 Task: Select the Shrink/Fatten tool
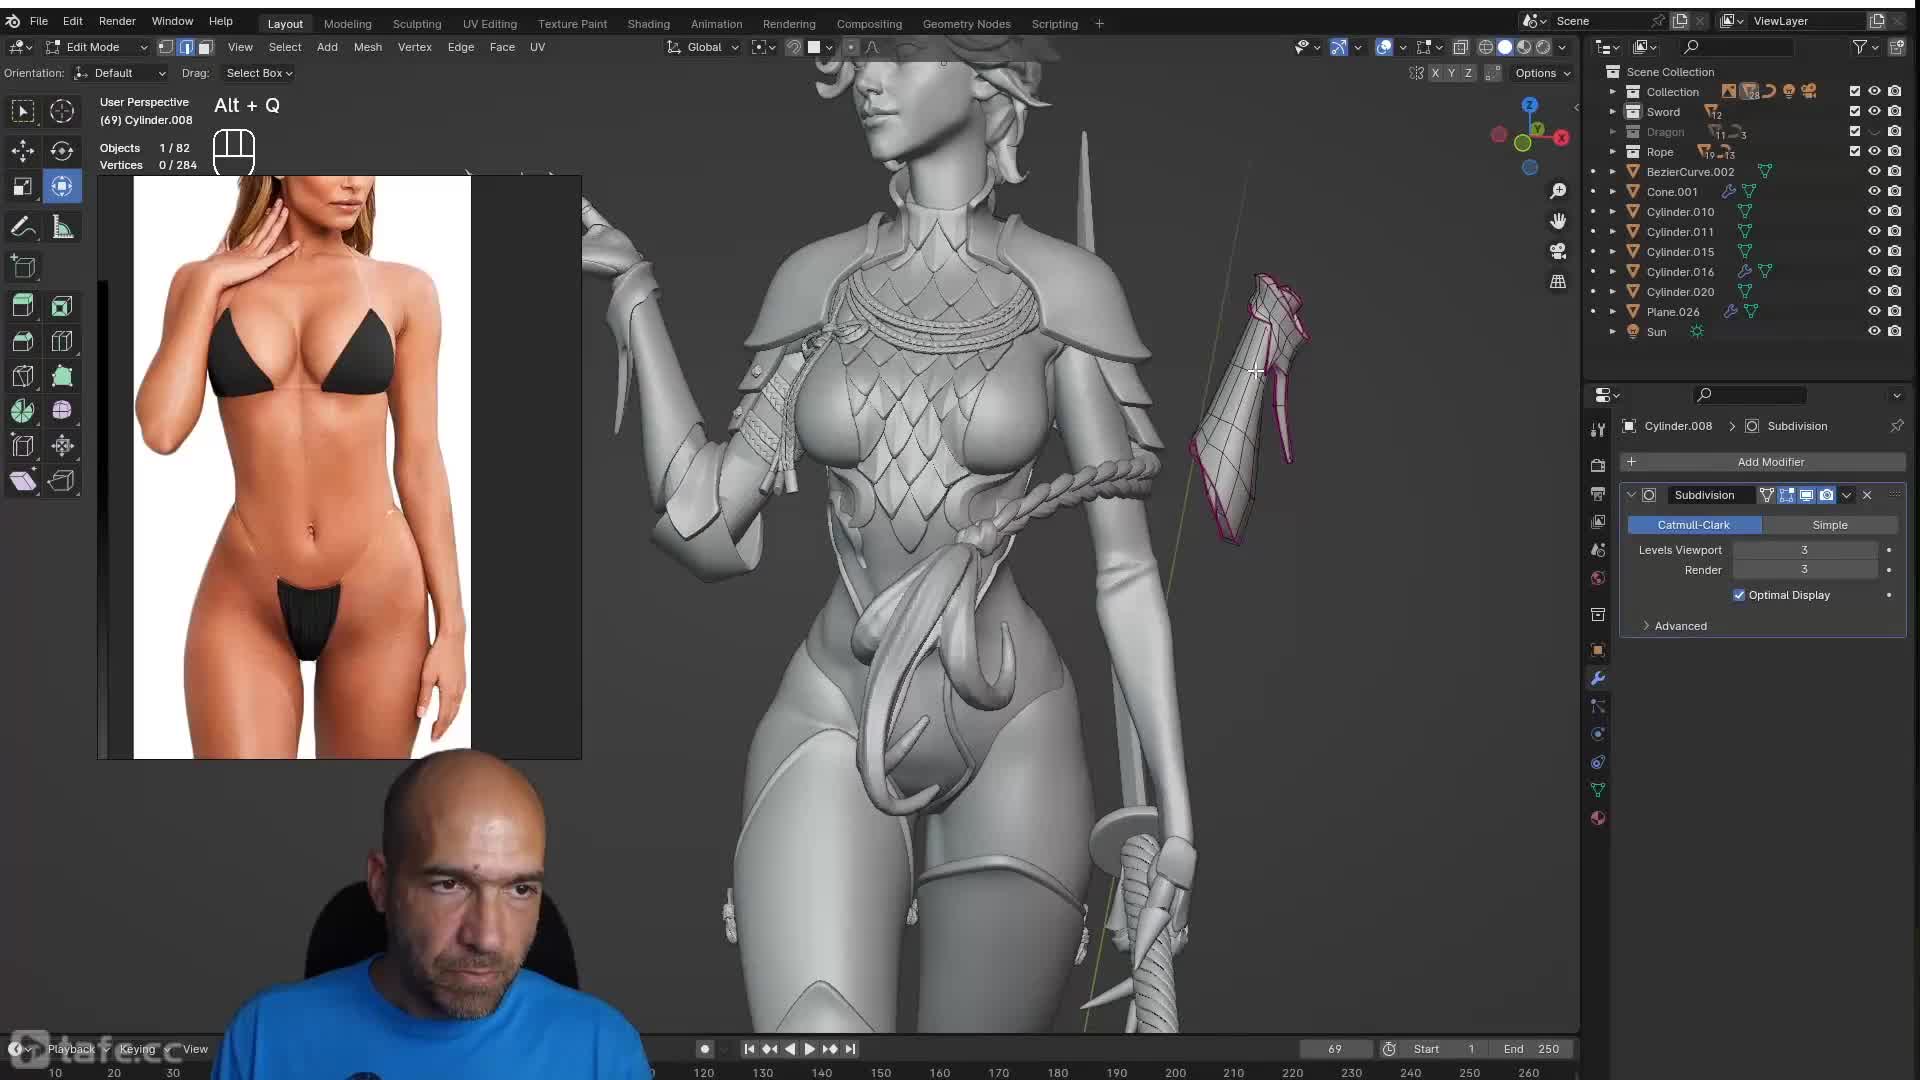tap(62, 446)
